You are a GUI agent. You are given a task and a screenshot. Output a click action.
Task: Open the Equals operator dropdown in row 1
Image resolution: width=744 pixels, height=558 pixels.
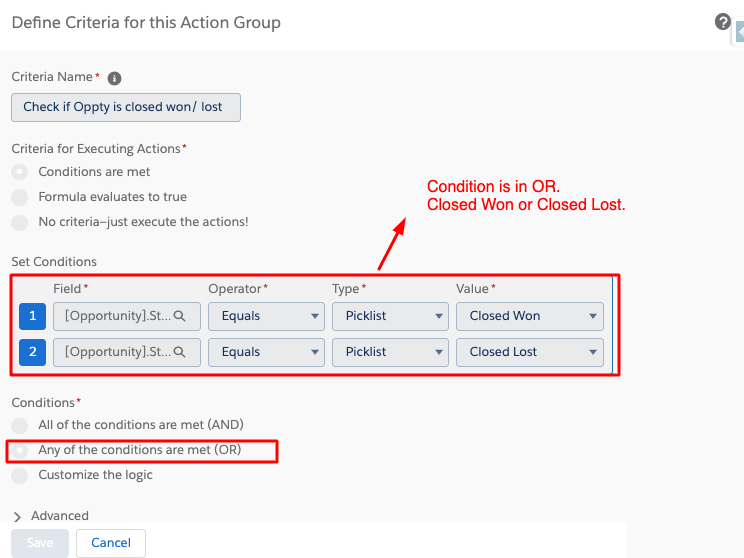pos(266,316)
